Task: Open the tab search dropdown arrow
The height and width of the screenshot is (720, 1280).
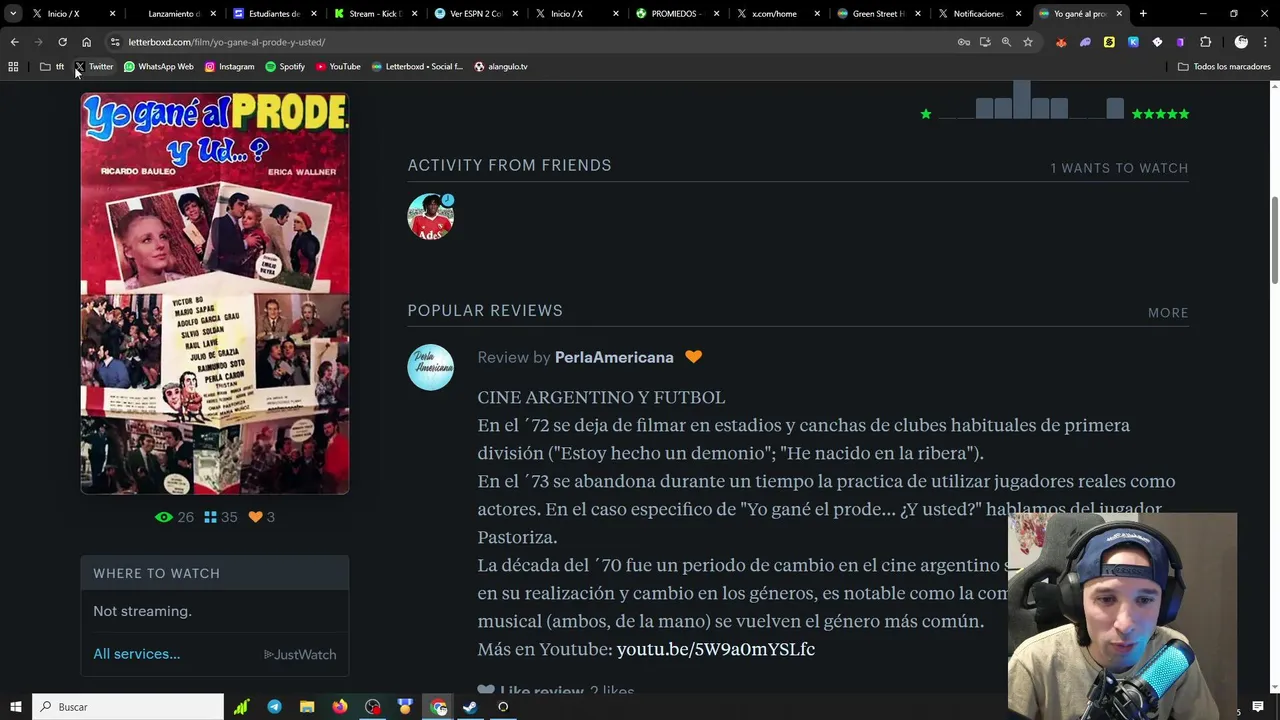Action: pyautogui.click(x=13, y=14)
